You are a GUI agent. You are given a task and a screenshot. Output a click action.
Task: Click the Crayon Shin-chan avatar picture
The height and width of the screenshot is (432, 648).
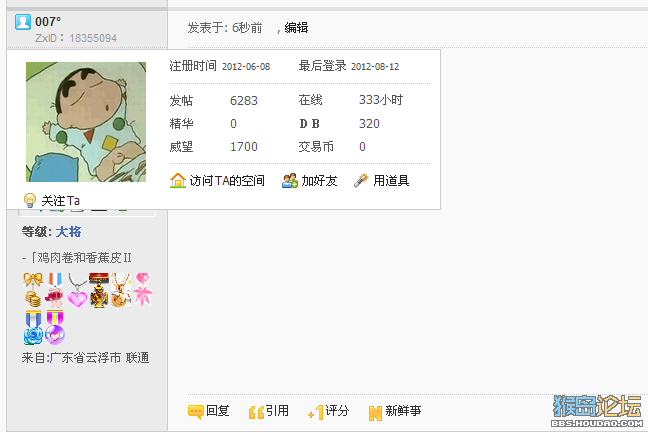click(86, 122)
